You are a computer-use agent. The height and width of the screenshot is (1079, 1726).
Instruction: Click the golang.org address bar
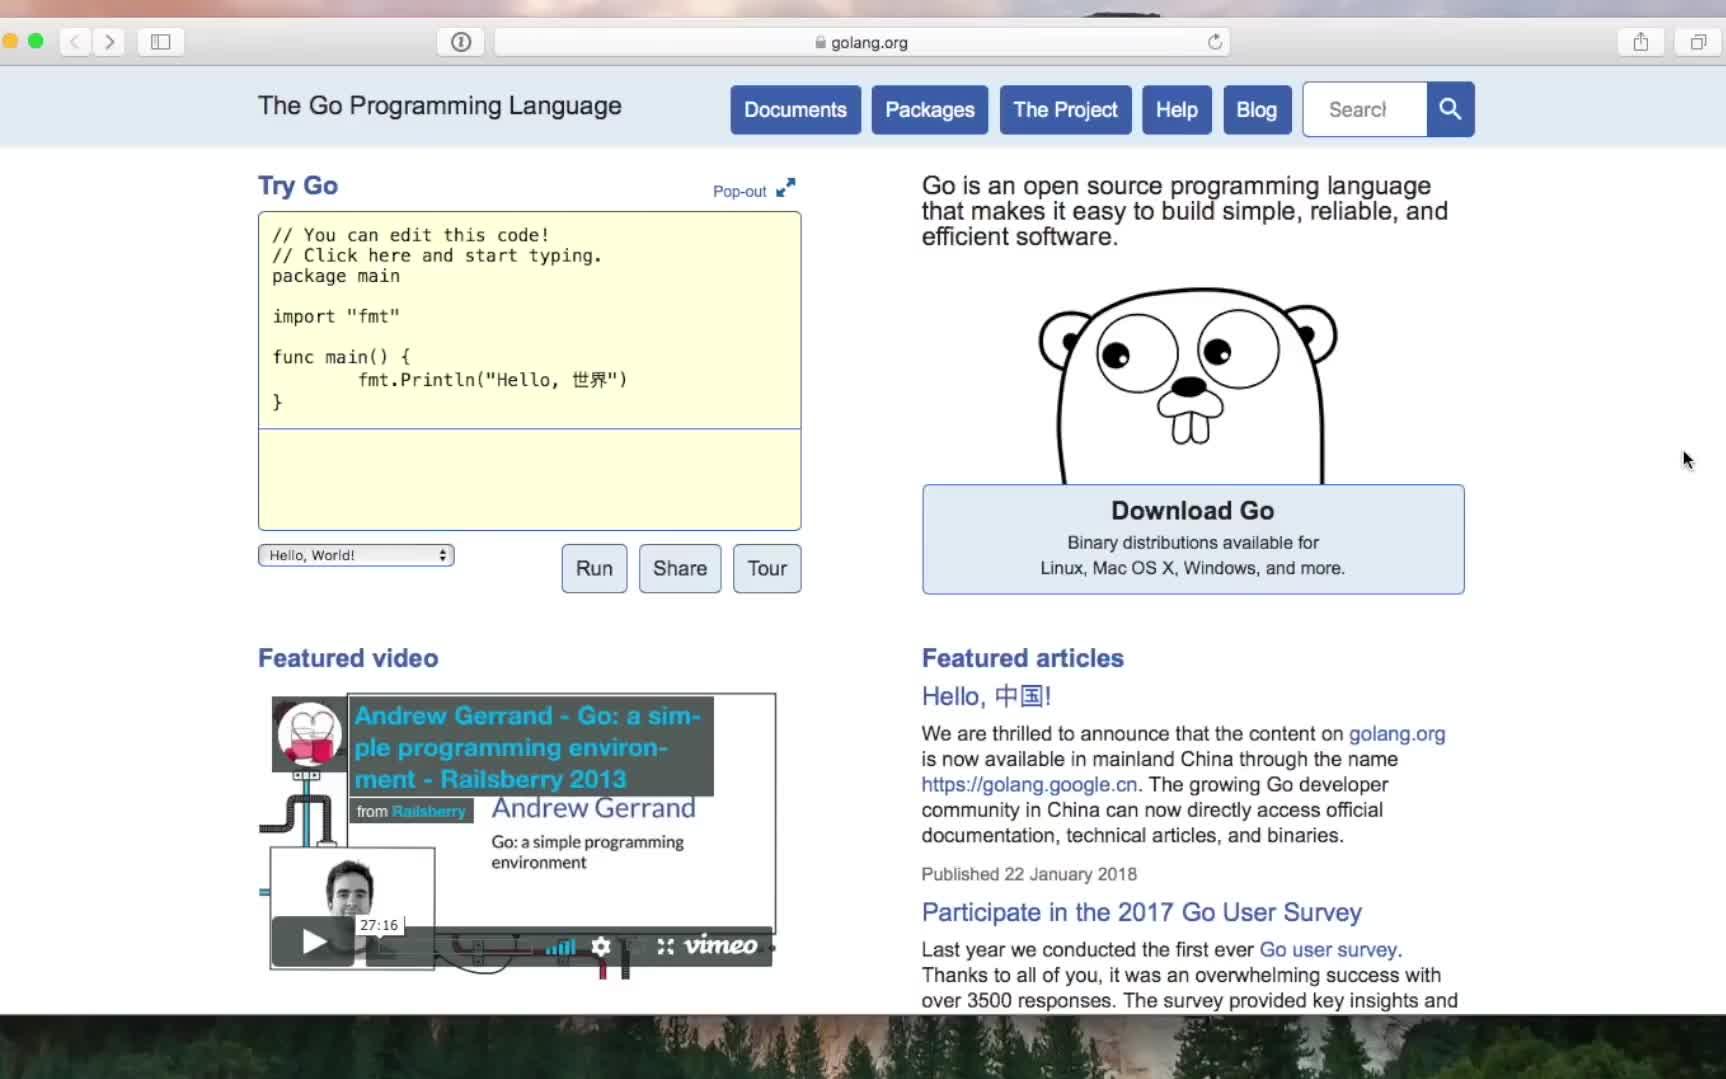[861, 42]
